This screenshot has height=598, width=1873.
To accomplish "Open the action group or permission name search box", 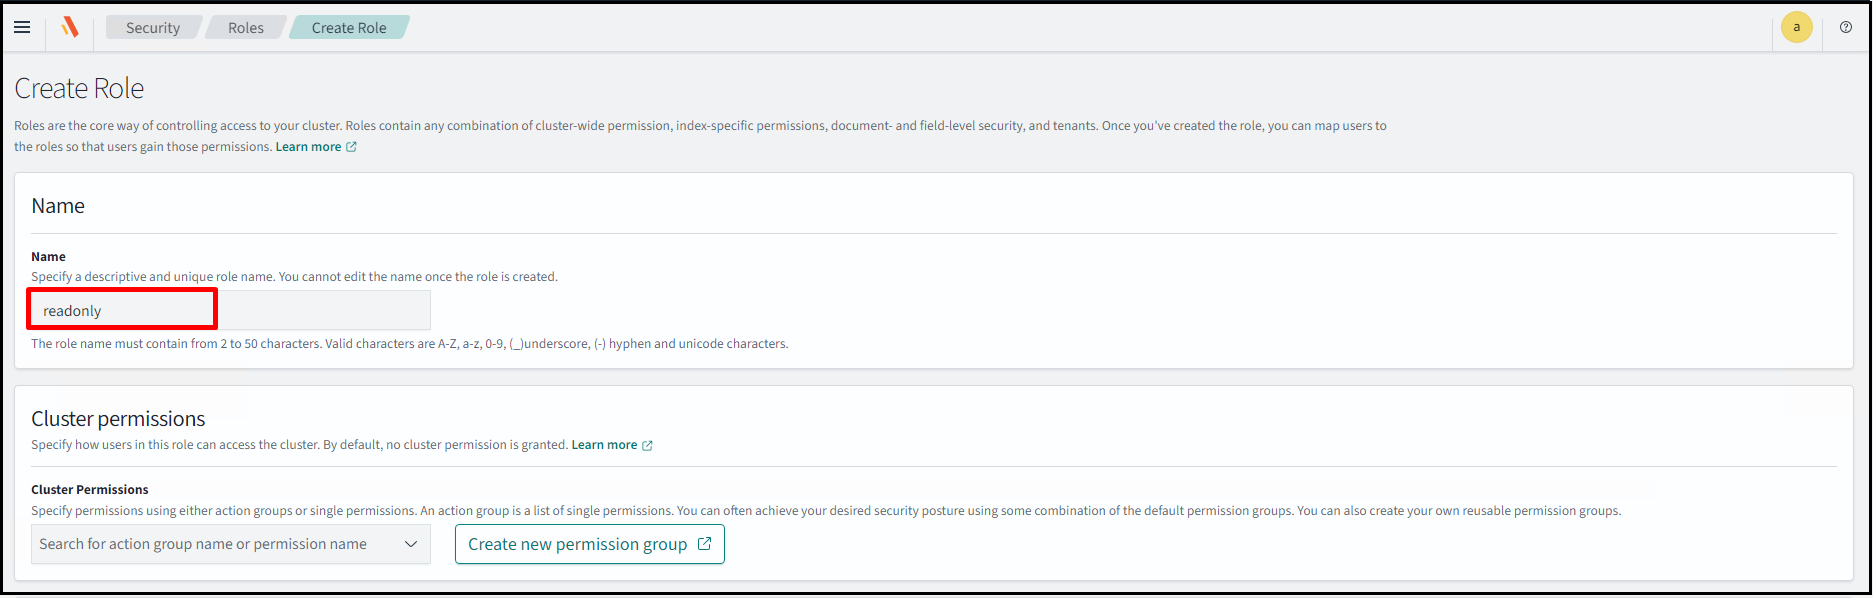I will coord(210,544).
